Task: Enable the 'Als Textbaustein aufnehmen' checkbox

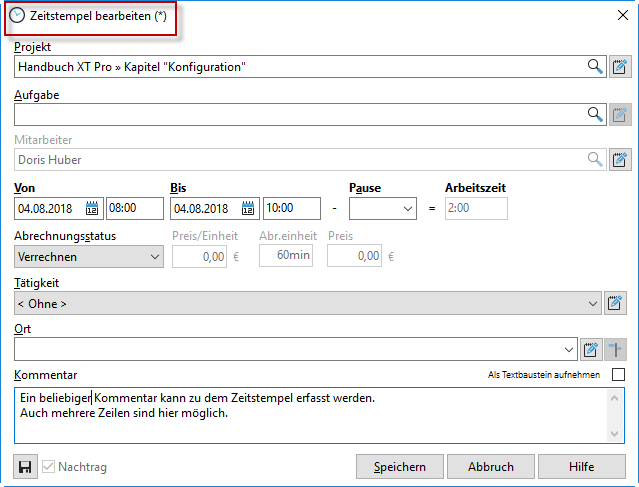Action: coord(618,374)
